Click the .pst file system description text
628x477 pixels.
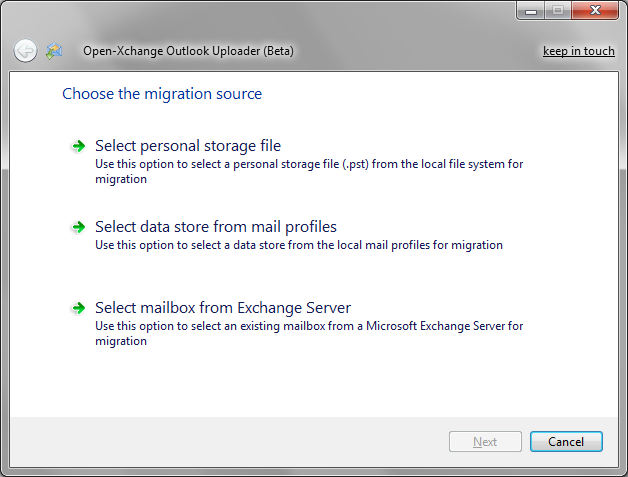[309, 171]
